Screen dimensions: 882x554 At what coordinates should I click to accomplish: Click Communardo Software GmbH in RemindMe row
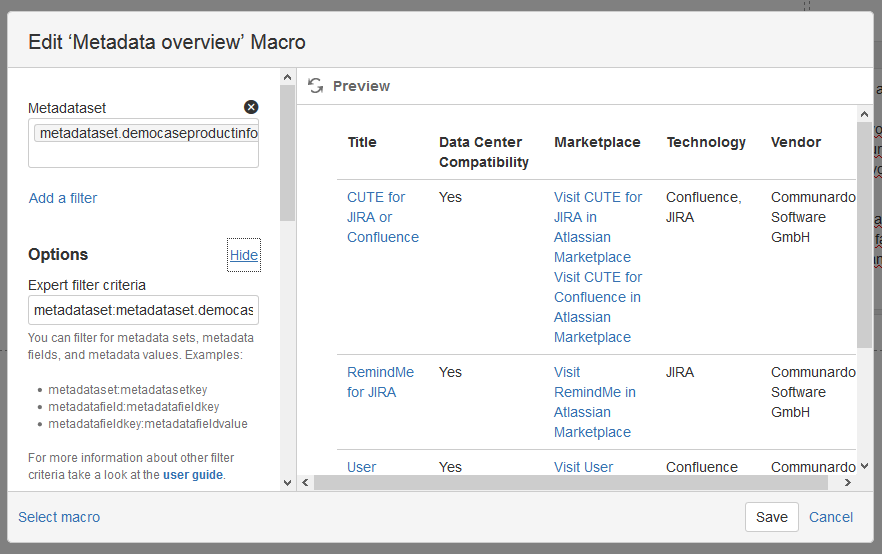(813, 392)
